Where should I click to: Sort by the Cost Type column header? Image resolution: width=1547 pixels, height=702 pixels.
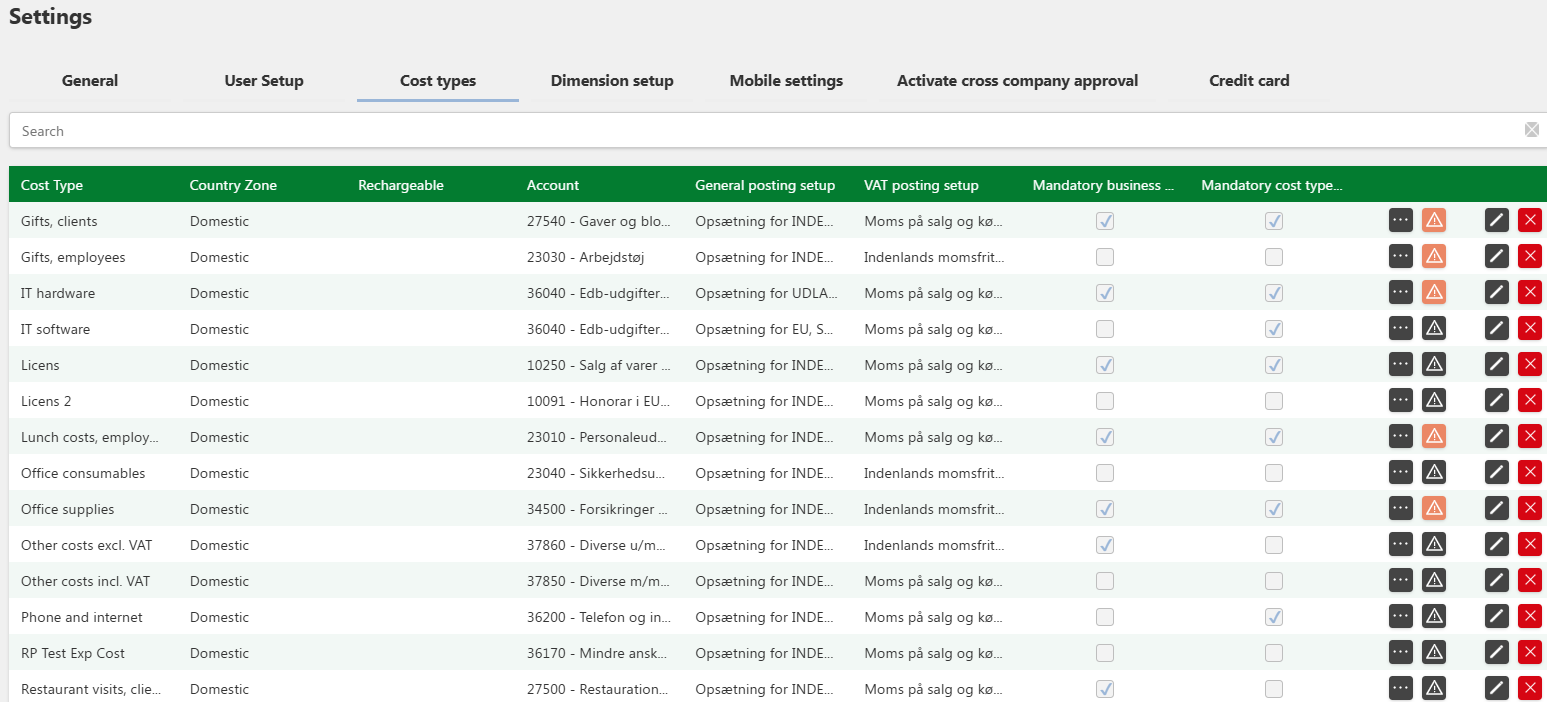[52, 185]
